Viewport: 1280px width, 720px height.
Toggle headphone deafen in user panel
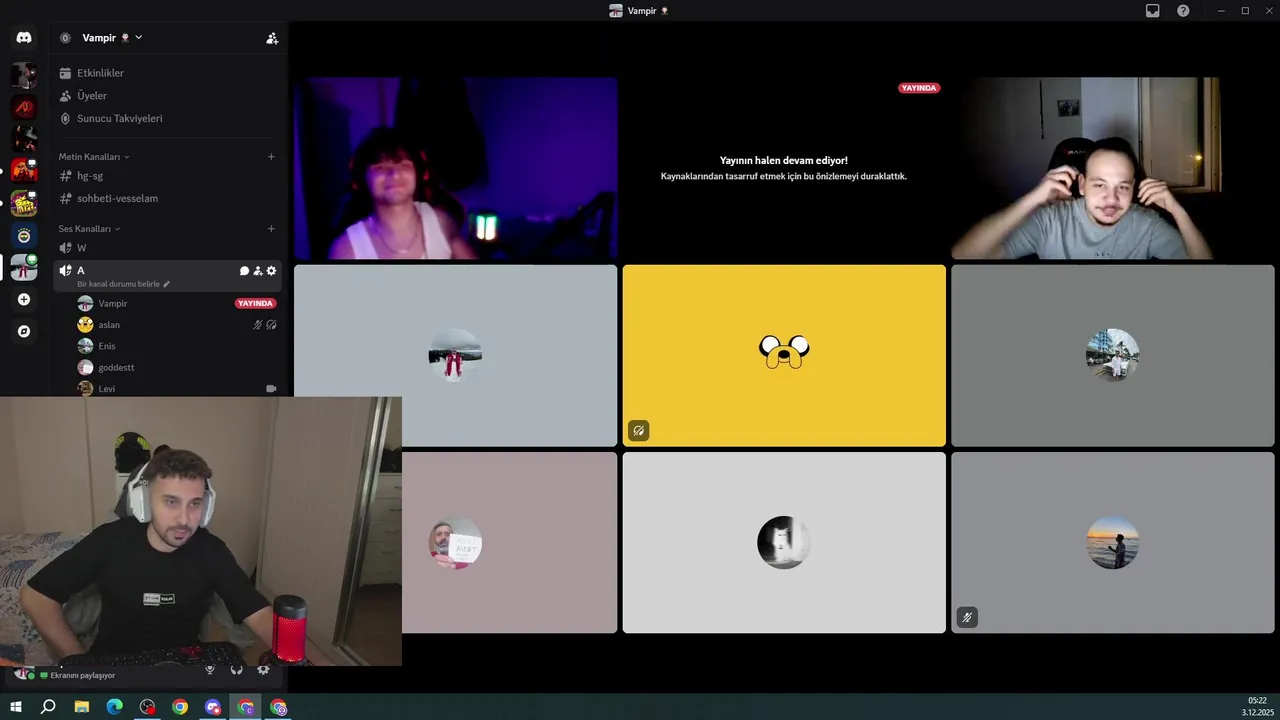pos(237,670)
